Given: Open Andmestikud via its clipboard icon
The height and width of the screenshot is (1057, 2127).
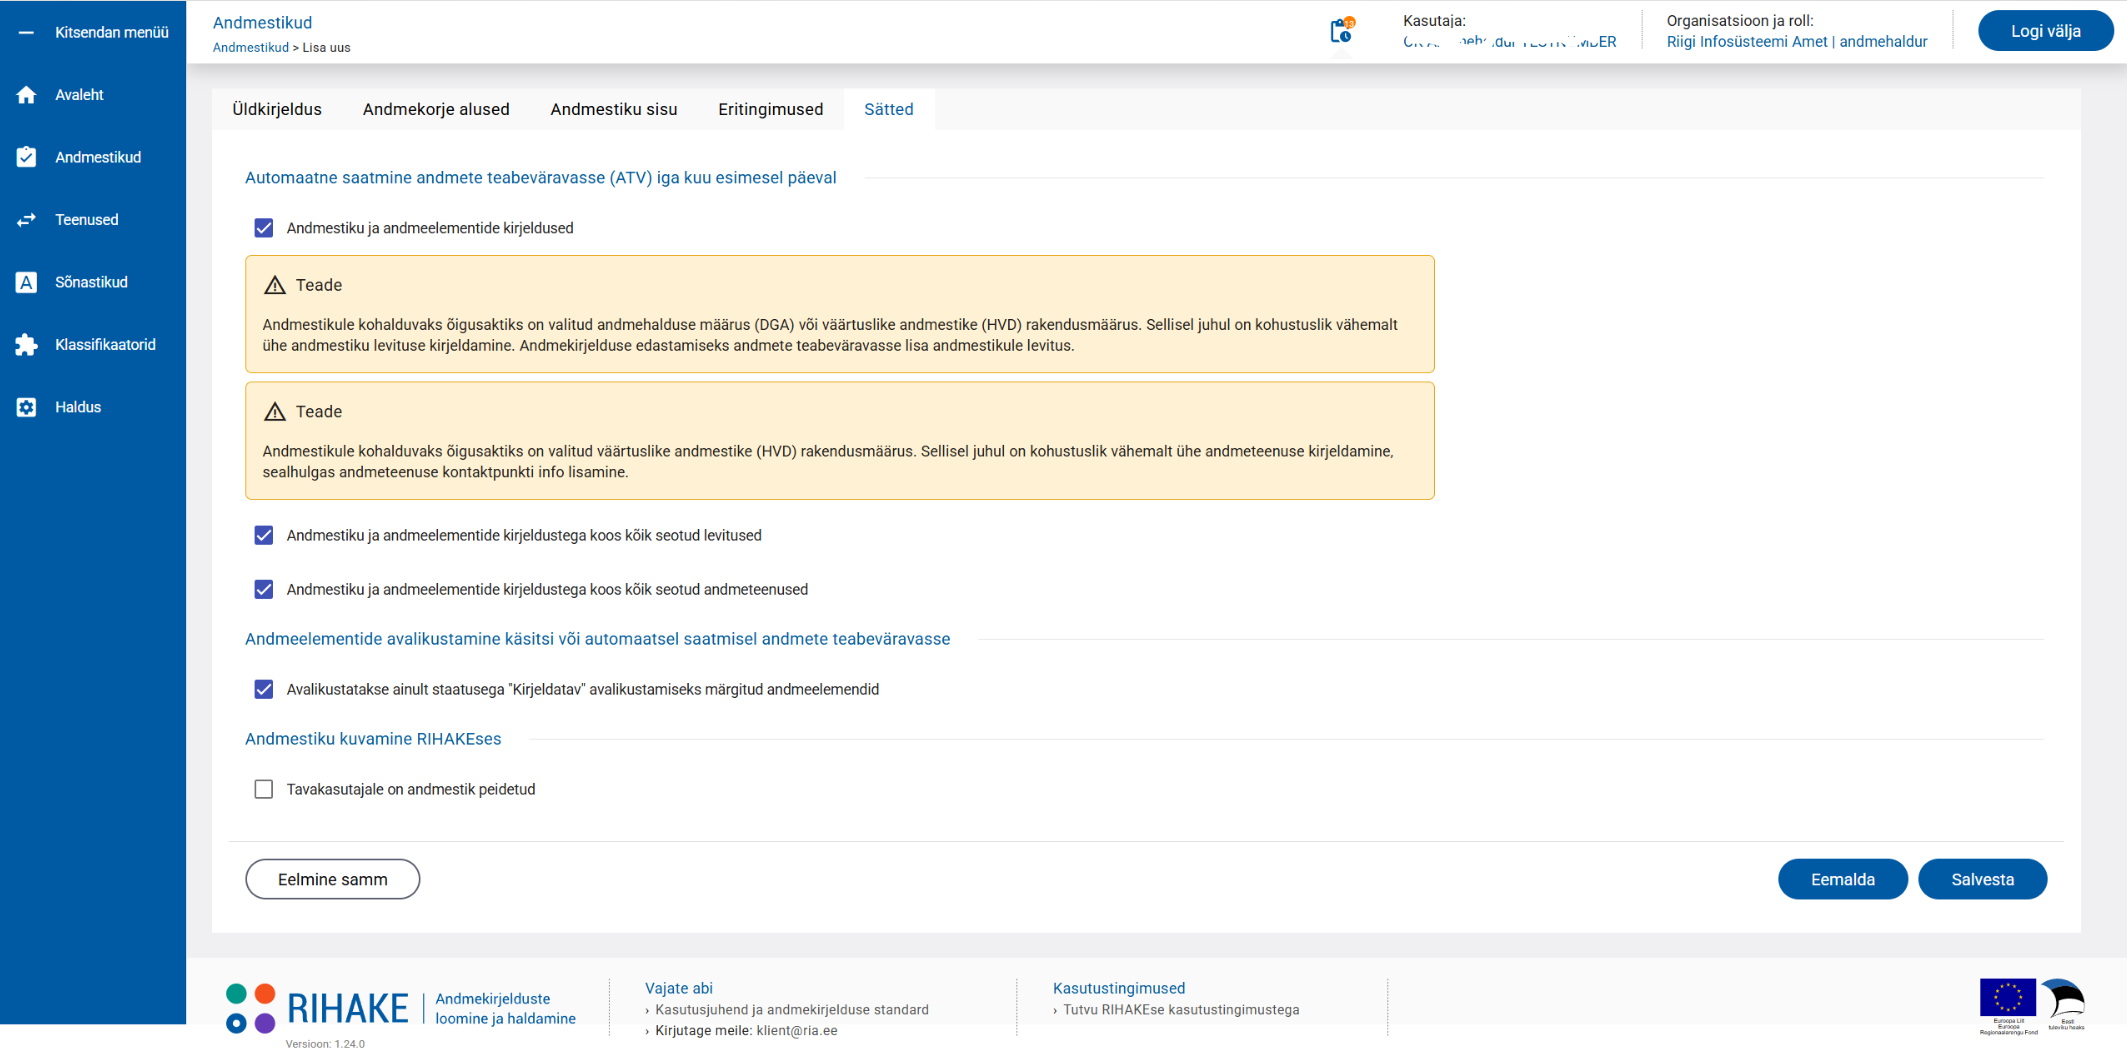Looking at the screenshot, I should (26, 157).
